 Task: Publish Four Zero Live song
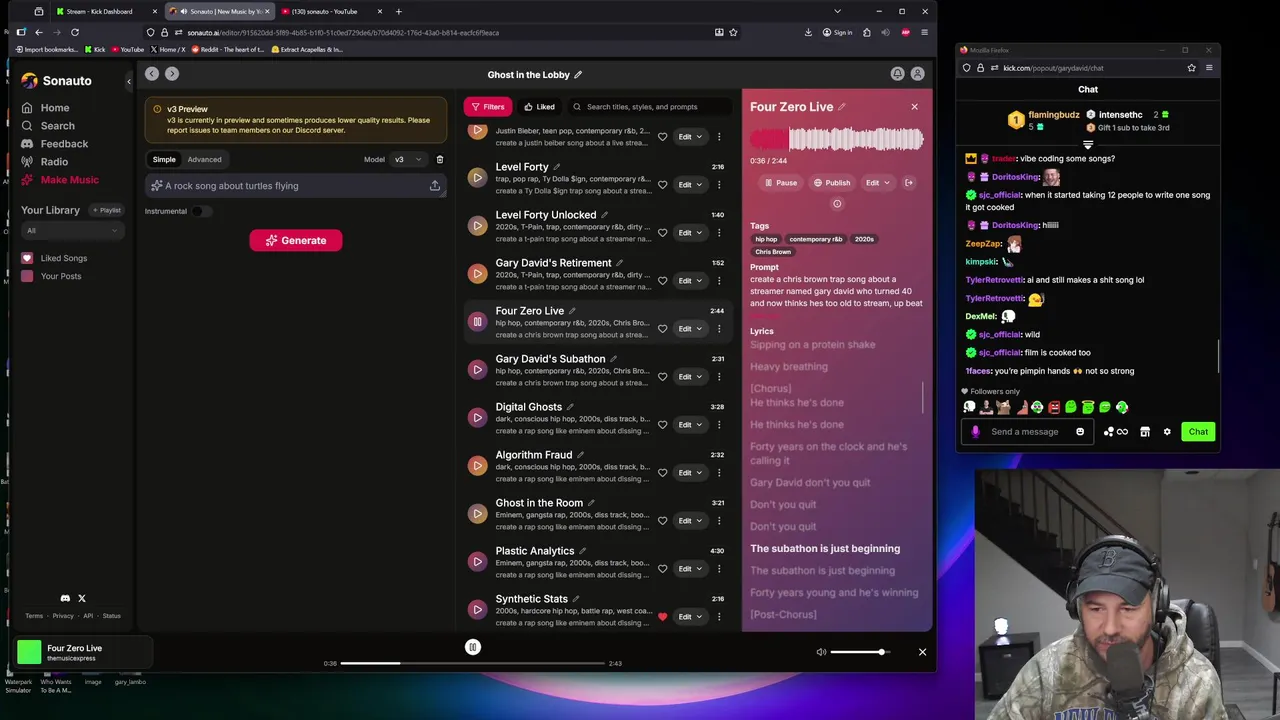[x=832, y=183]
